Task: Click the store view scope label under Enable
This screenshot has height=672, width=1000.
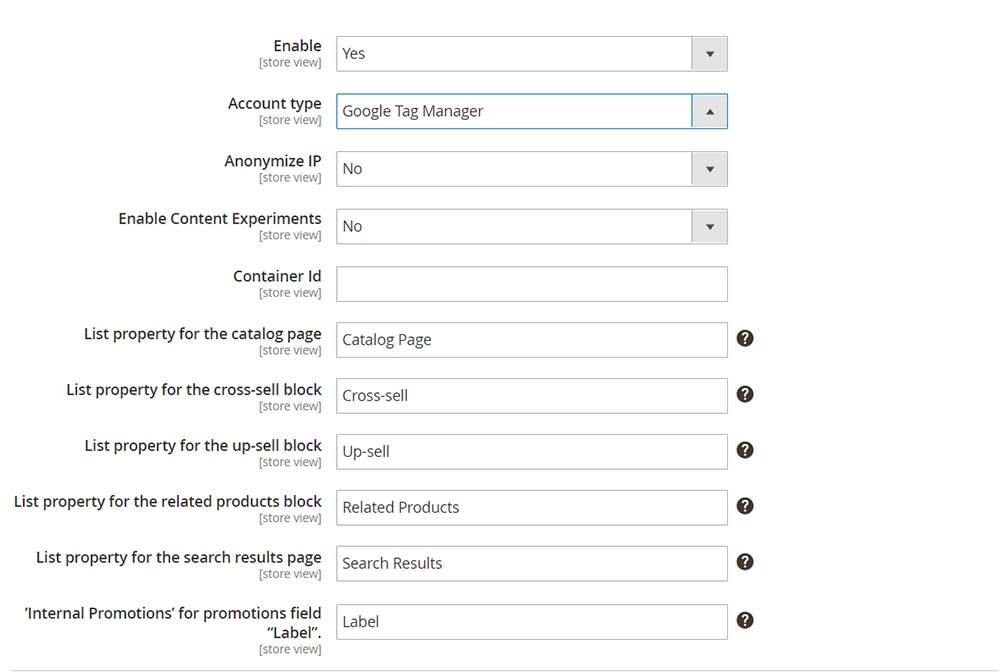Action: (290, 62)
